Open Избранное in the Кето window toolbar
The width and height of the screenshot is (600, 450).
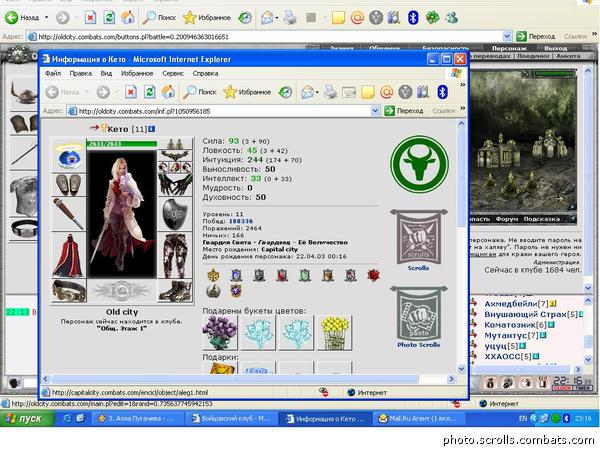(x=247, y=92)
